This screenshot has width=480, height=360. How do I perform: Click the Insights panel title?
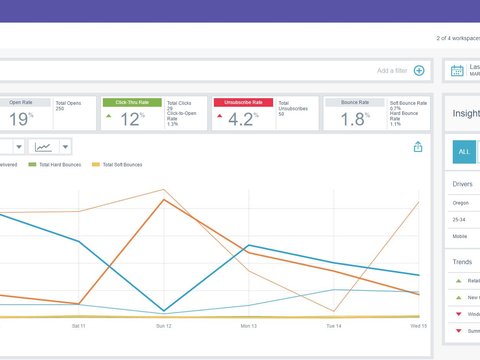tap(466, 114)
